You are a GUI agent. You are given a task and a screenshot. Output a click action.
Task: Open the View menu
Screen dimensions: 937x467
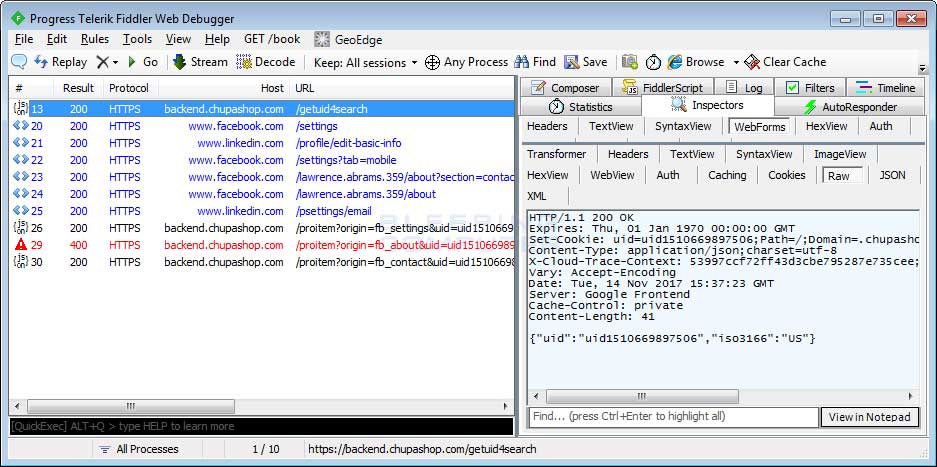pyautogui.click(x=178, y=39)
